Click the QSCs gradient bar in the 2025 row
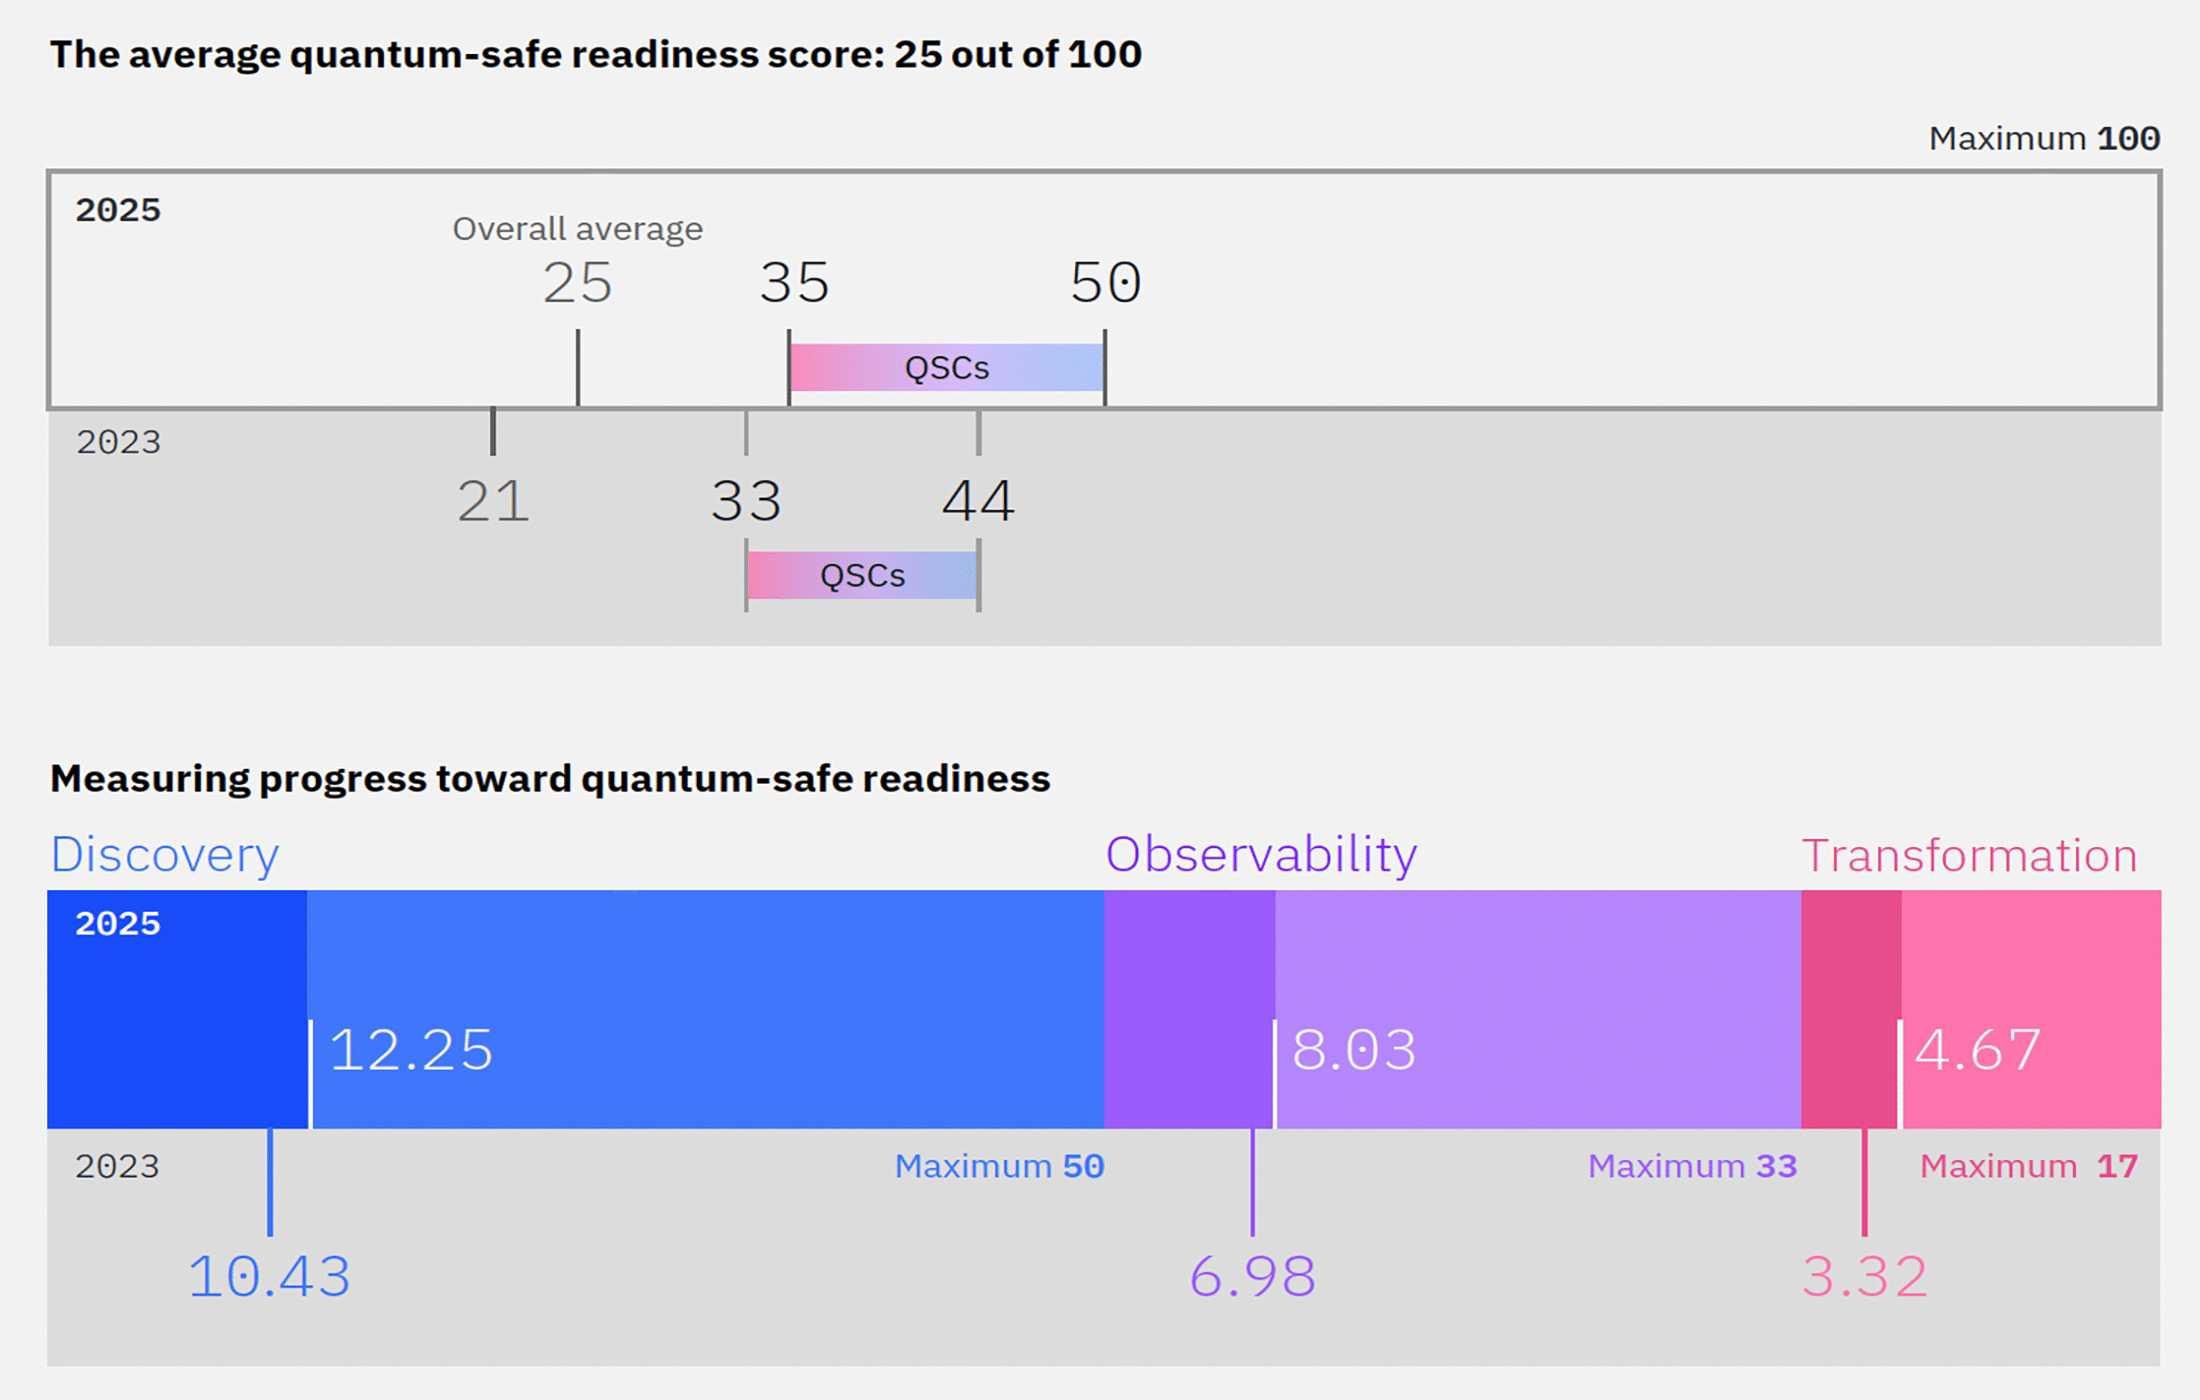The height and width of the screenshot is (1400, 2200). pyautogui.click(x=947, y=368)
